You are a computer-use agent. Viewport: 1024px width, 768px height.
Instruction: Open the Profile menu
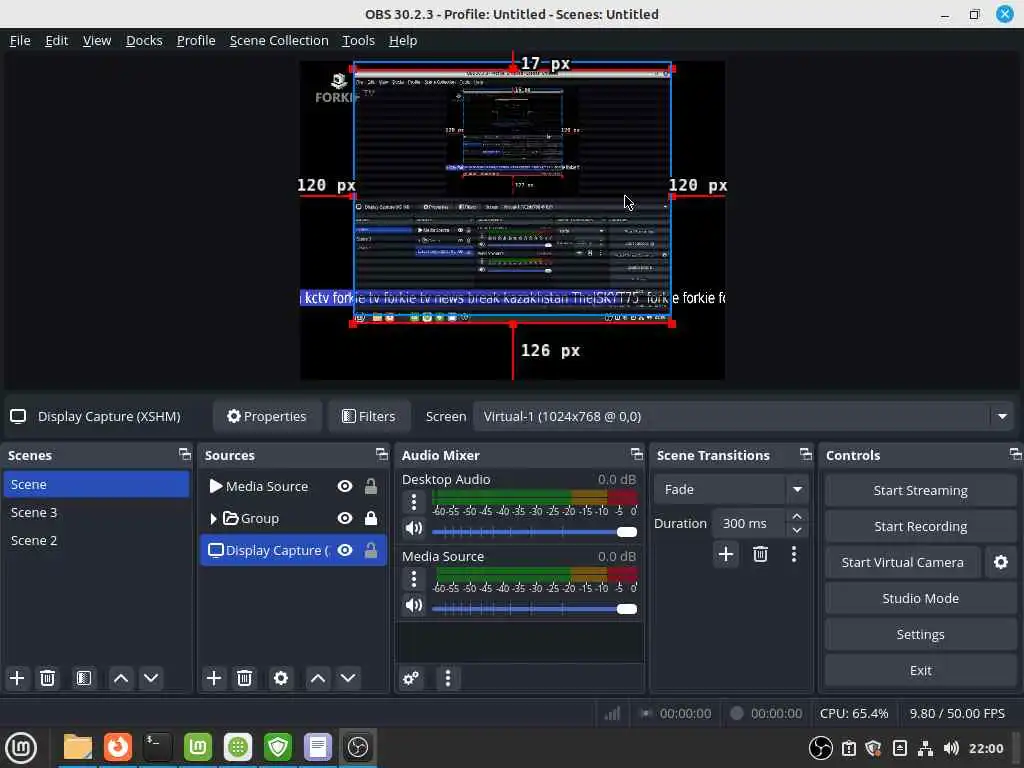196,40
